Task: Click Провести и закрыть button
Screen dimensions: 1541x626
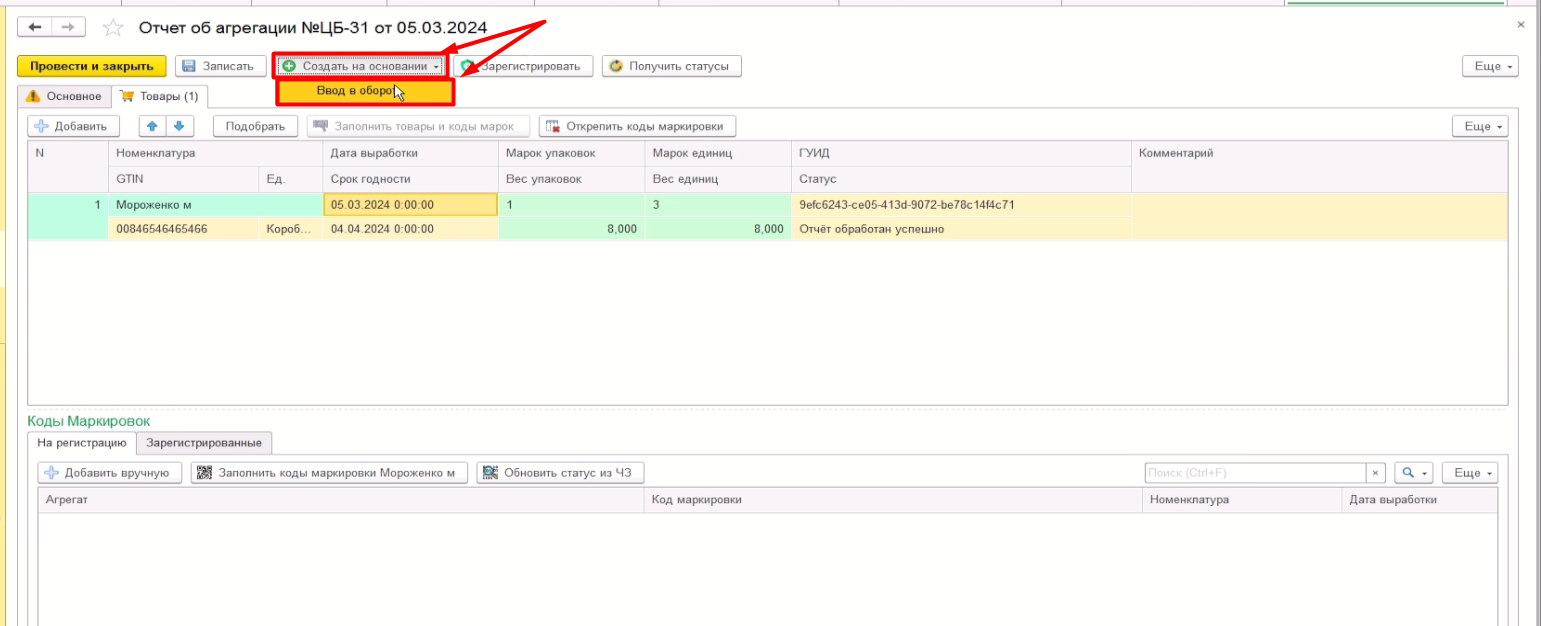Action: [92, 66]
